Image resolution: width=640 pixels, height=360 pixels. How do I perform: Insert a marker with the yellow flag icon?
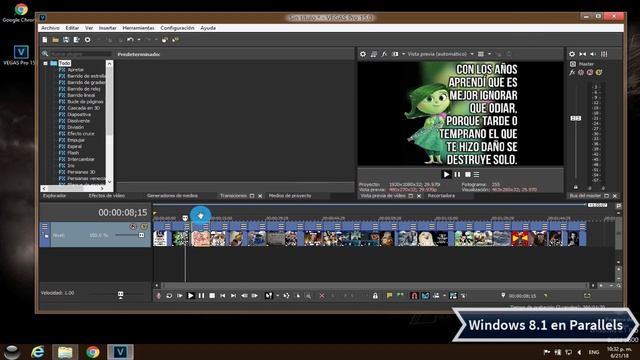[389, 296]
